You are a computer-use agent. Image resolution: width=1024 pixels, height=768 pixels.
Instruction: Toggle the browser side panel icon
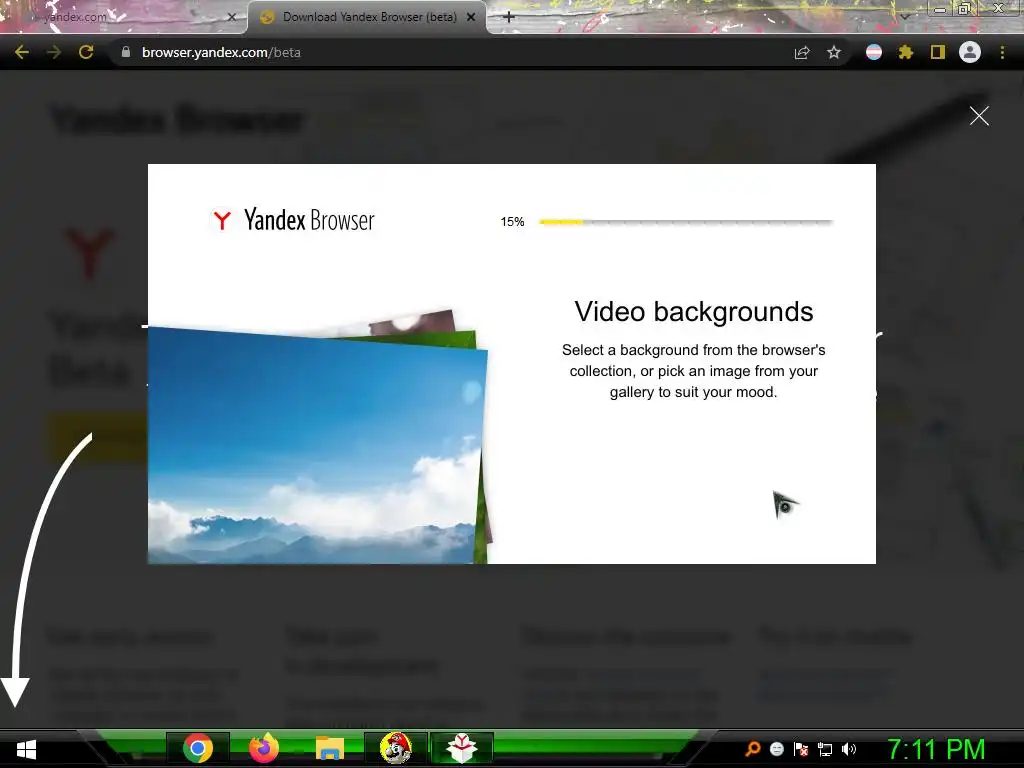tap(938, 52)
